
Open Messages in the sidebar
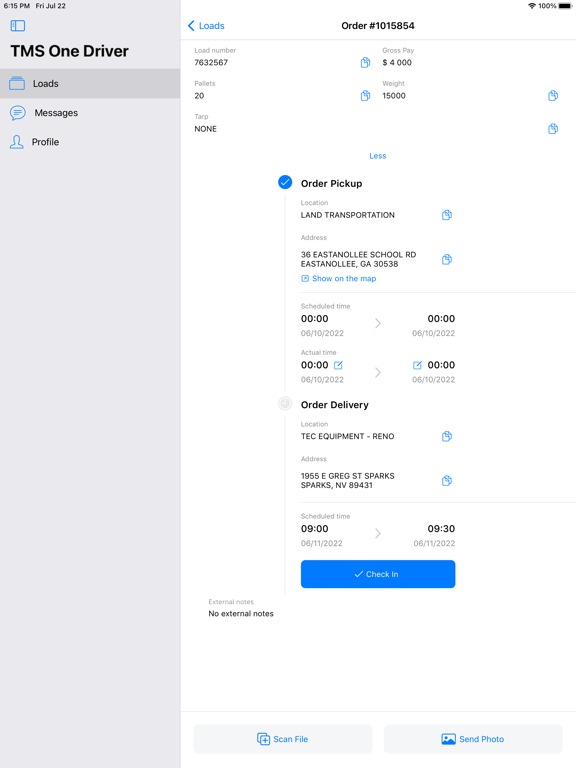click(x=90, y=113)
